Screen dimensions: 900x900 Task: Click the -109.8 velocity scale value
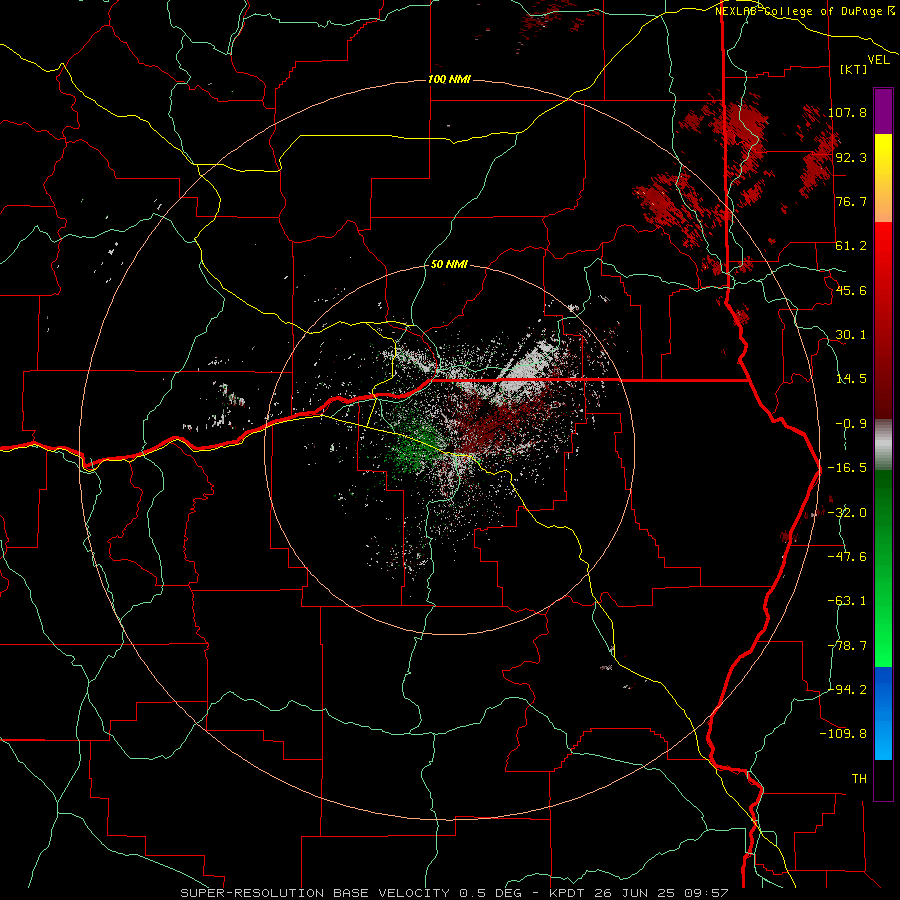[844, 734]
